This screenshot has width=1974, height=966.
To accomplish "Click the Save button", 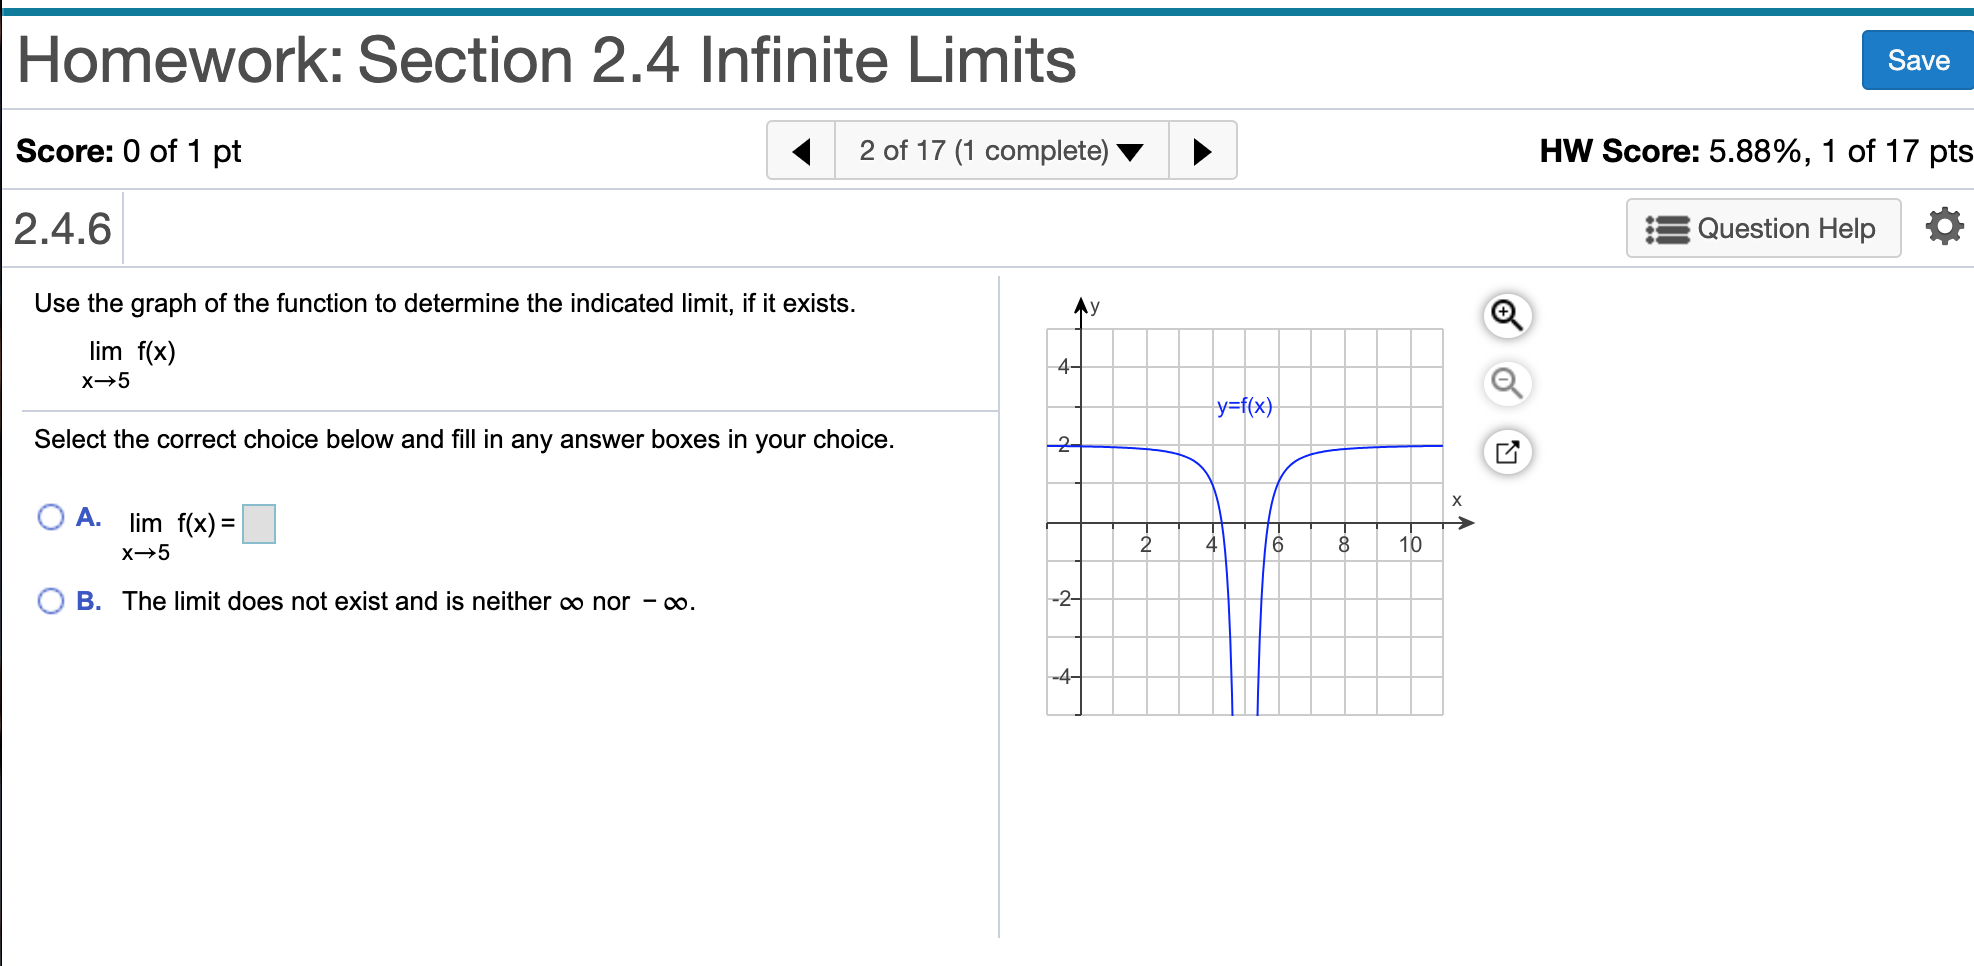I will 1917,60.
